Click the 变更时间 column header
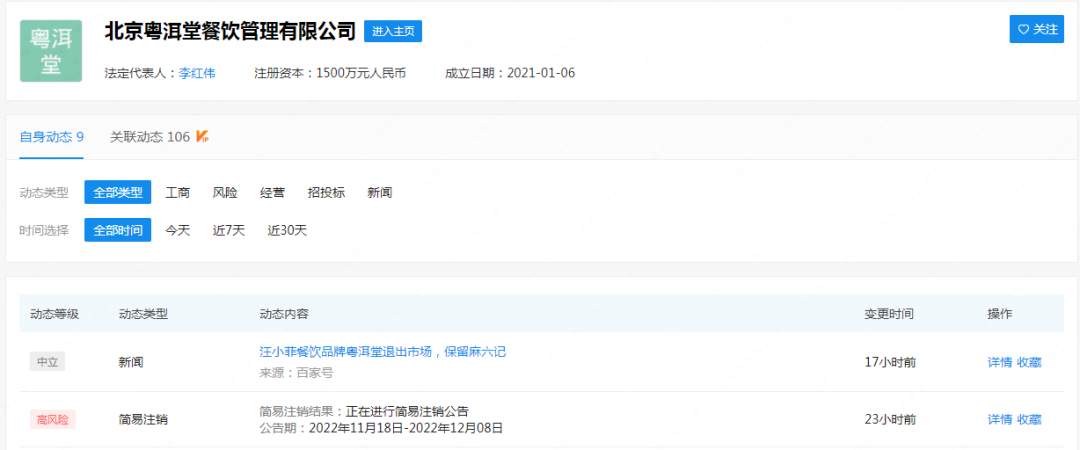1080x450 pixels. tap(889, 314)
